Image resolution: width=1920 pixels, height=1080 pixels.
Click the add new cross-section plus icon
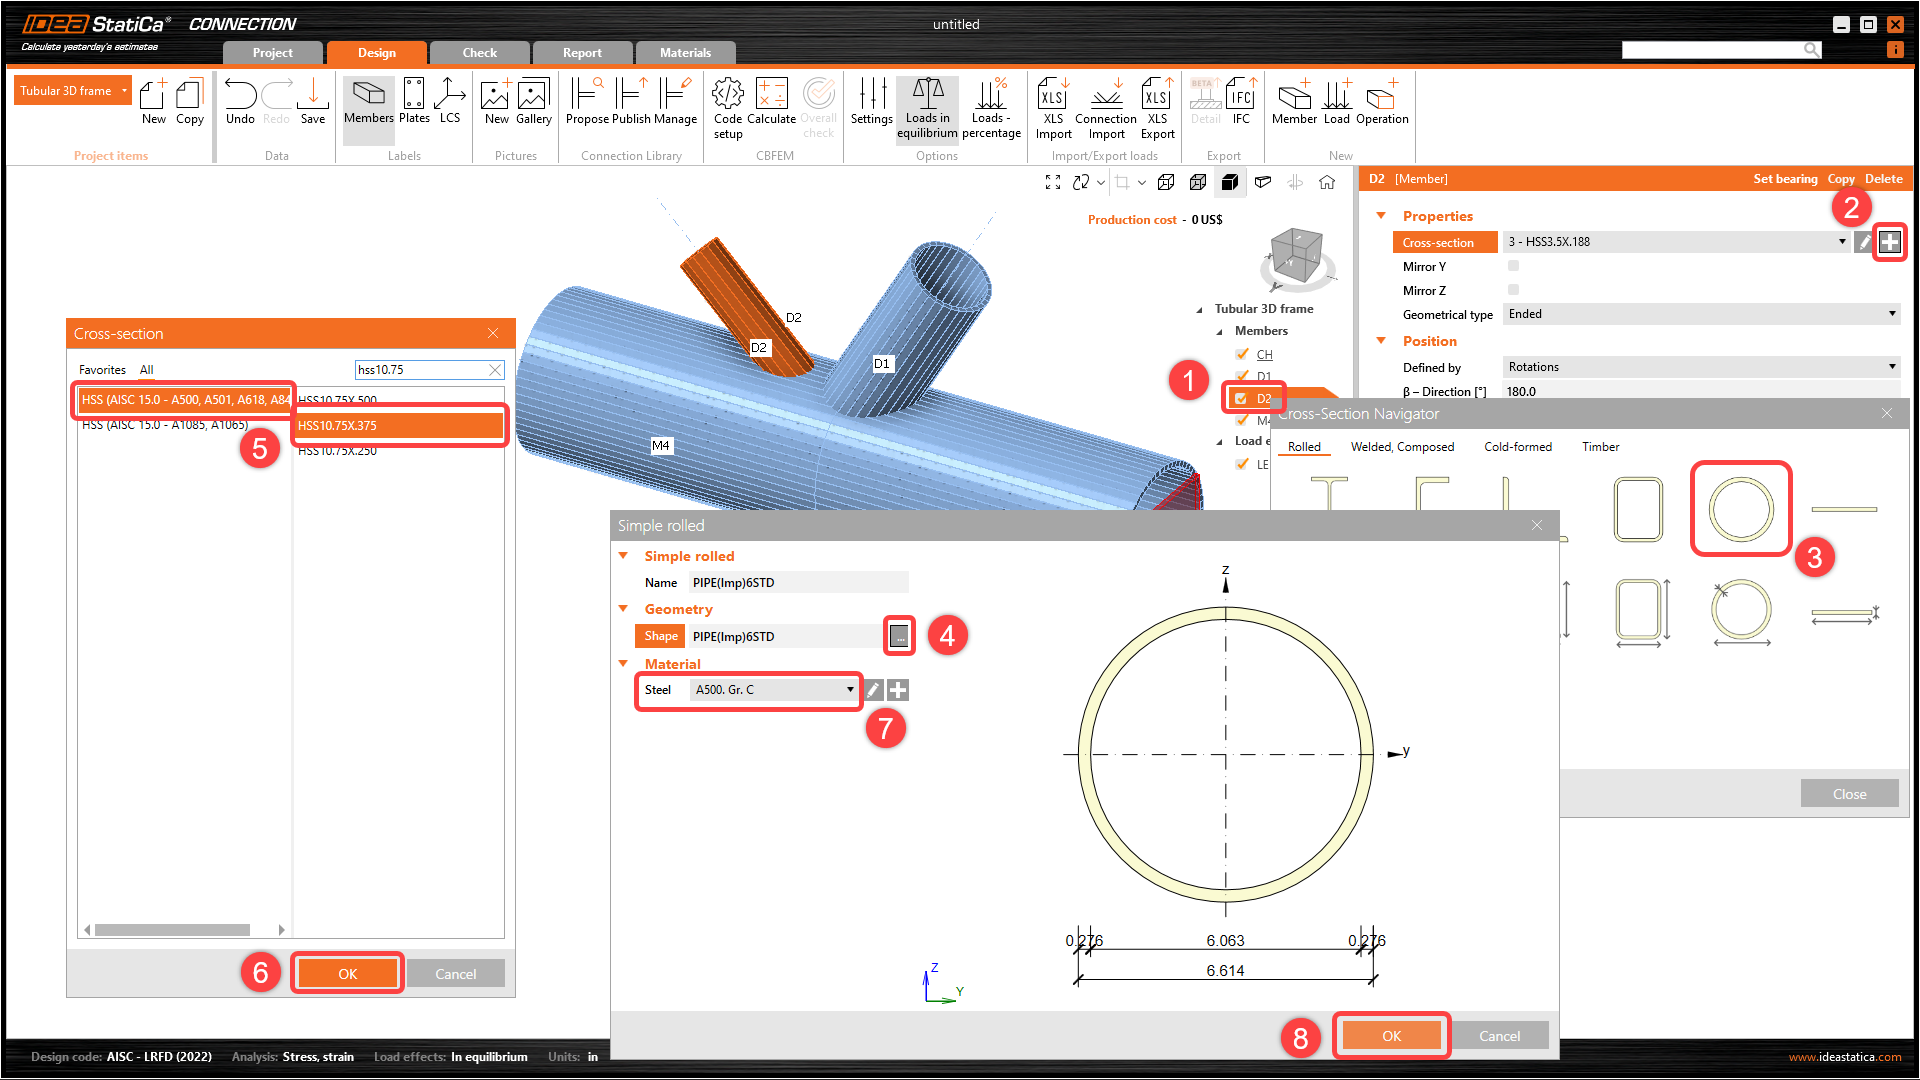click(1889, 242)
